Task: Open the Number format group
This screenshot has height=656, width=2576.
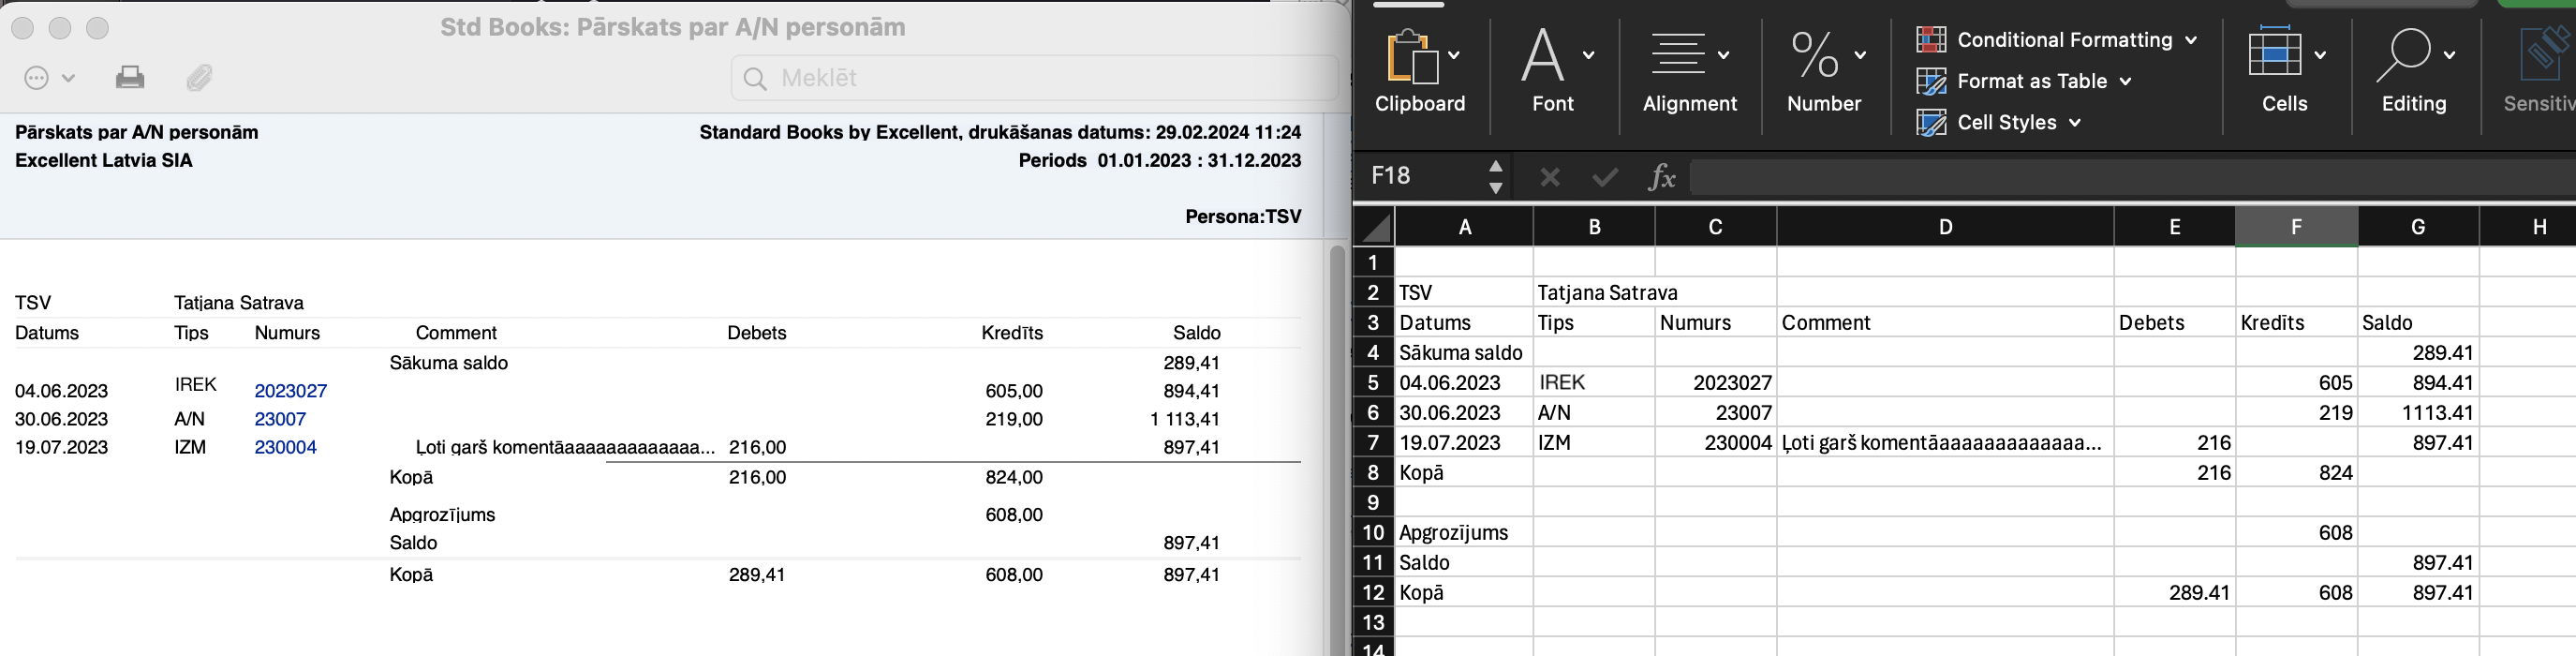Action: [x=1823, y=70]
